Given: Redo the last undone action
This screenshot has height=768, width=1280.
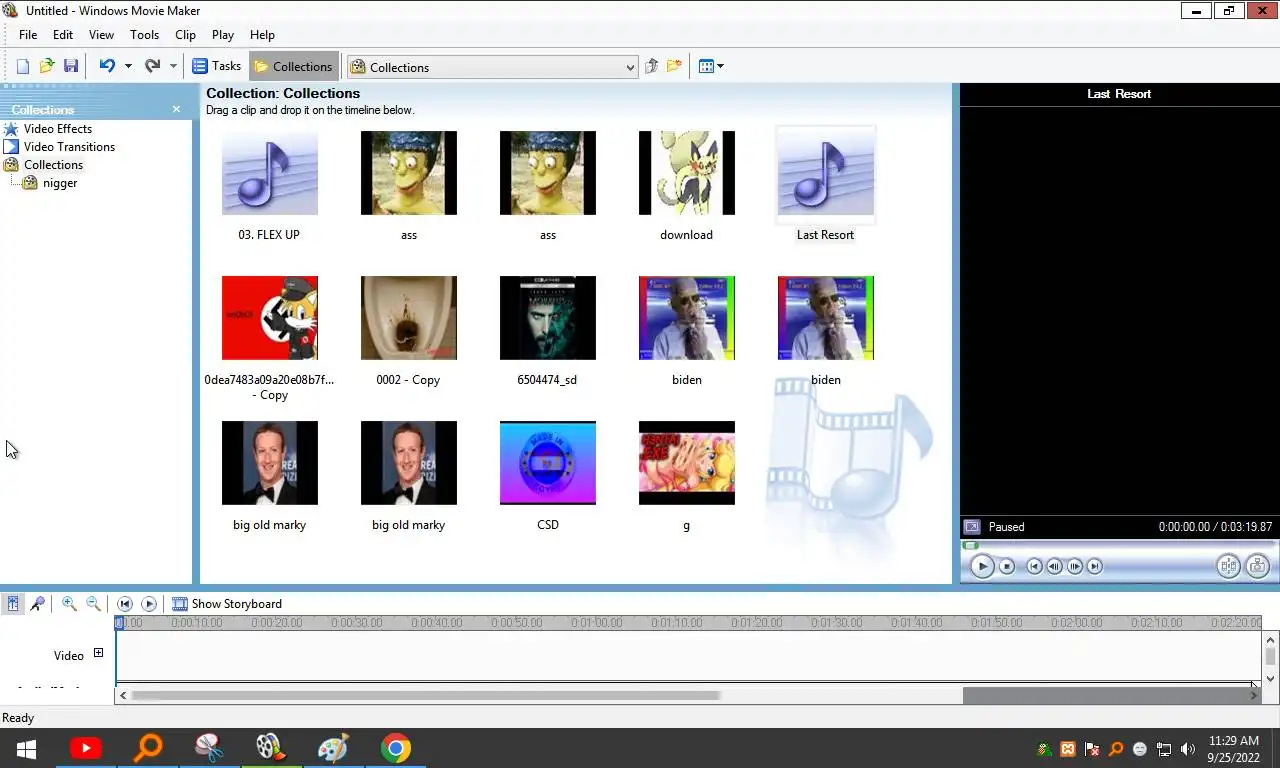Looking at the screenshot, I should pyautogui.click(x=152, y=66).
